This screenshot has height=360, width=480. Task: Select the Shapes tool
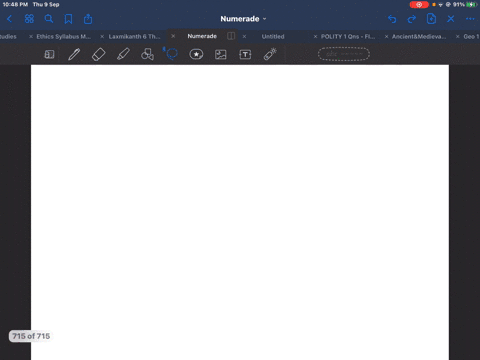pyautogui.click(x=147, y=54)
